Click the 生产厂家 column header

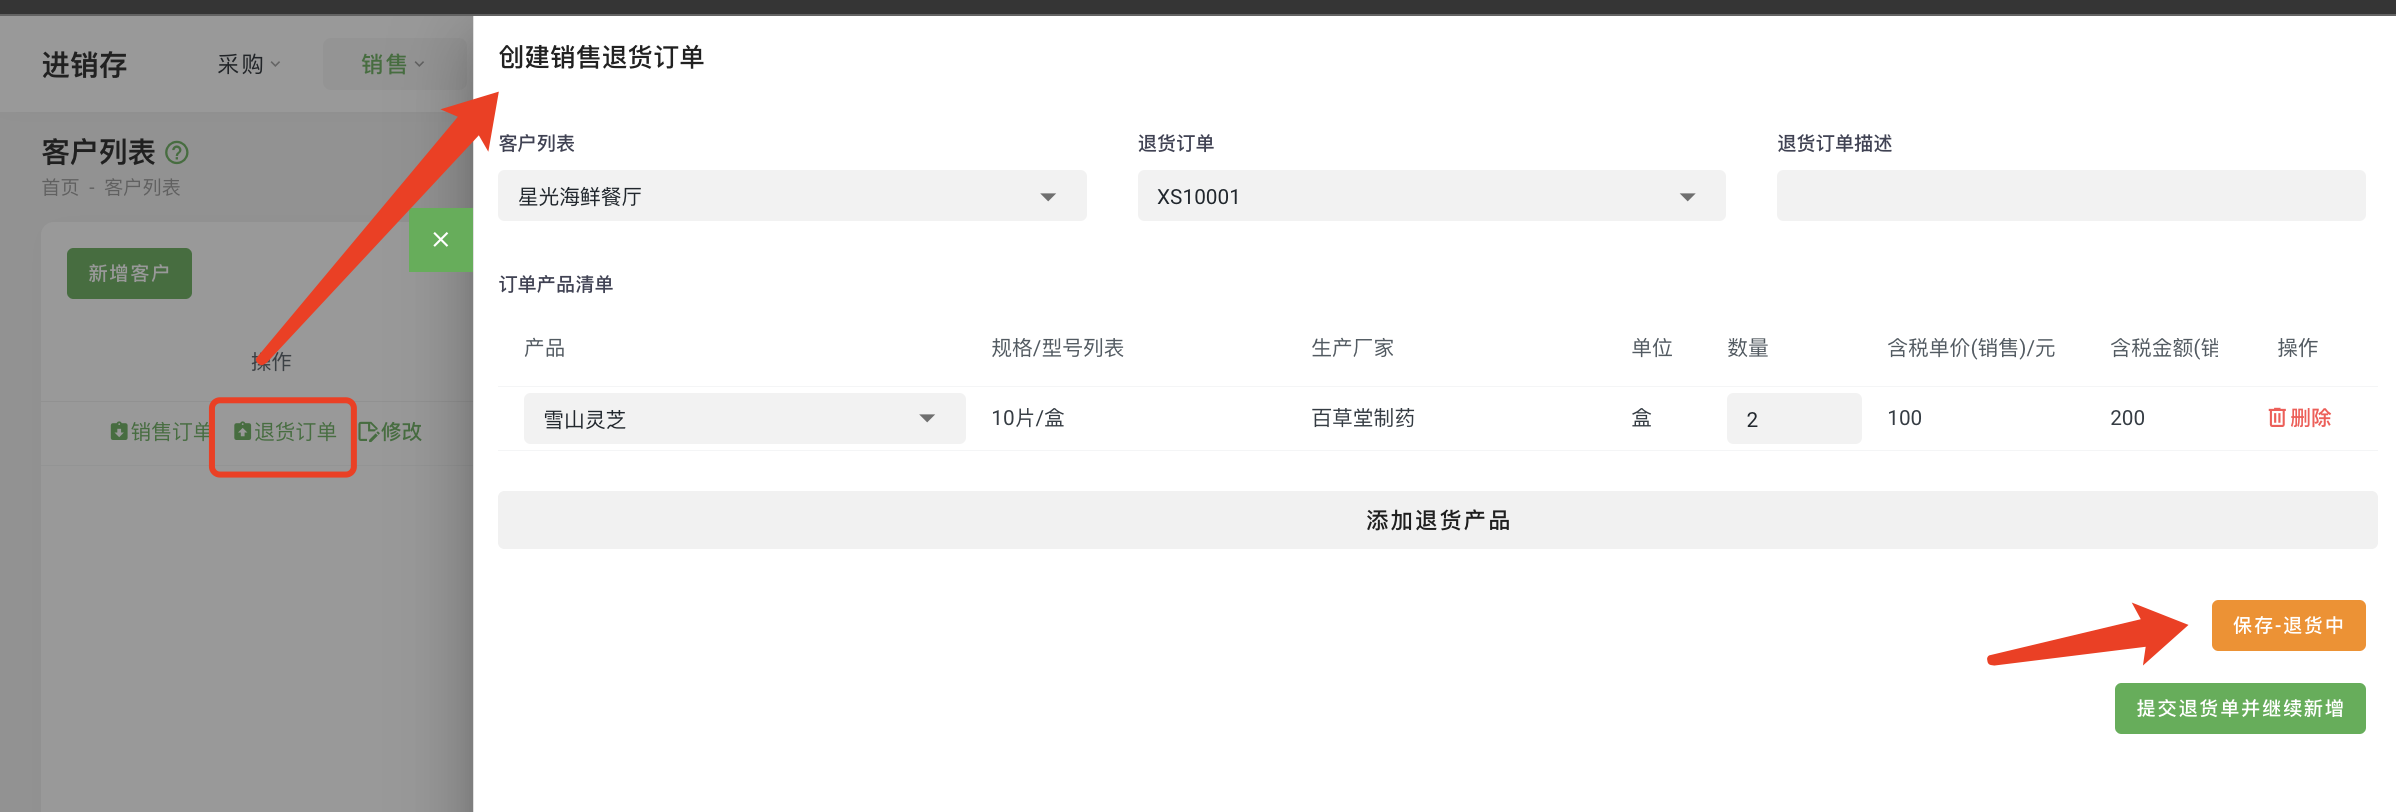tap(1352, 348)
